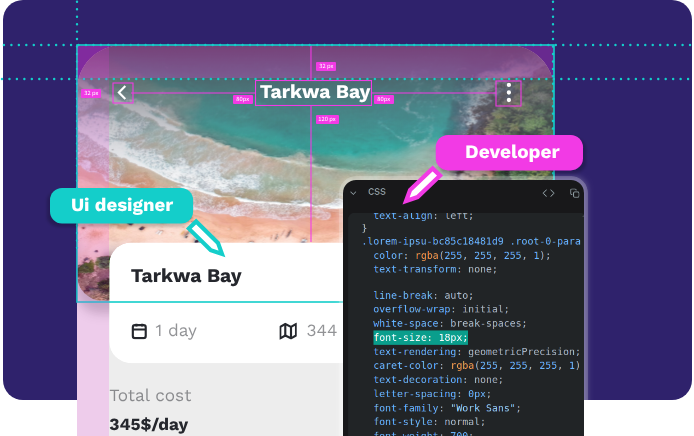Click the back arrow in the header
694x436 pixels.
(x=123, y=93)
